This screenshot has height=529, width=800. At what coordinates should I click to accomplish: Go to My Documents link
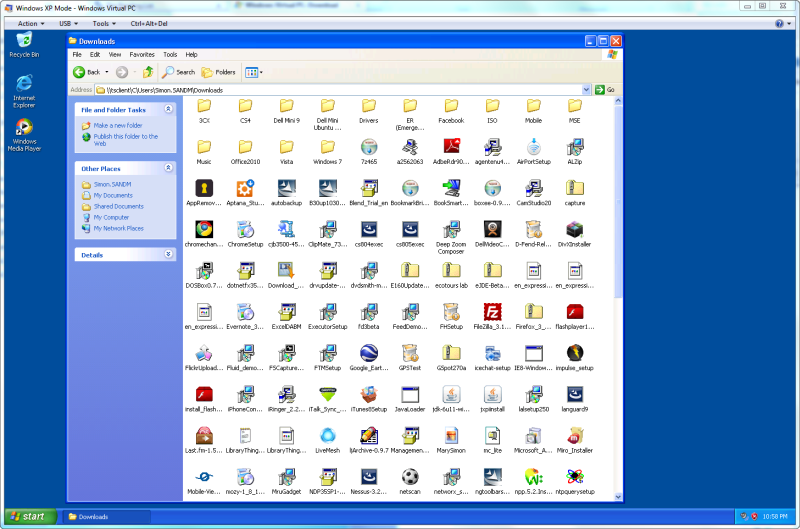(113, 195)
